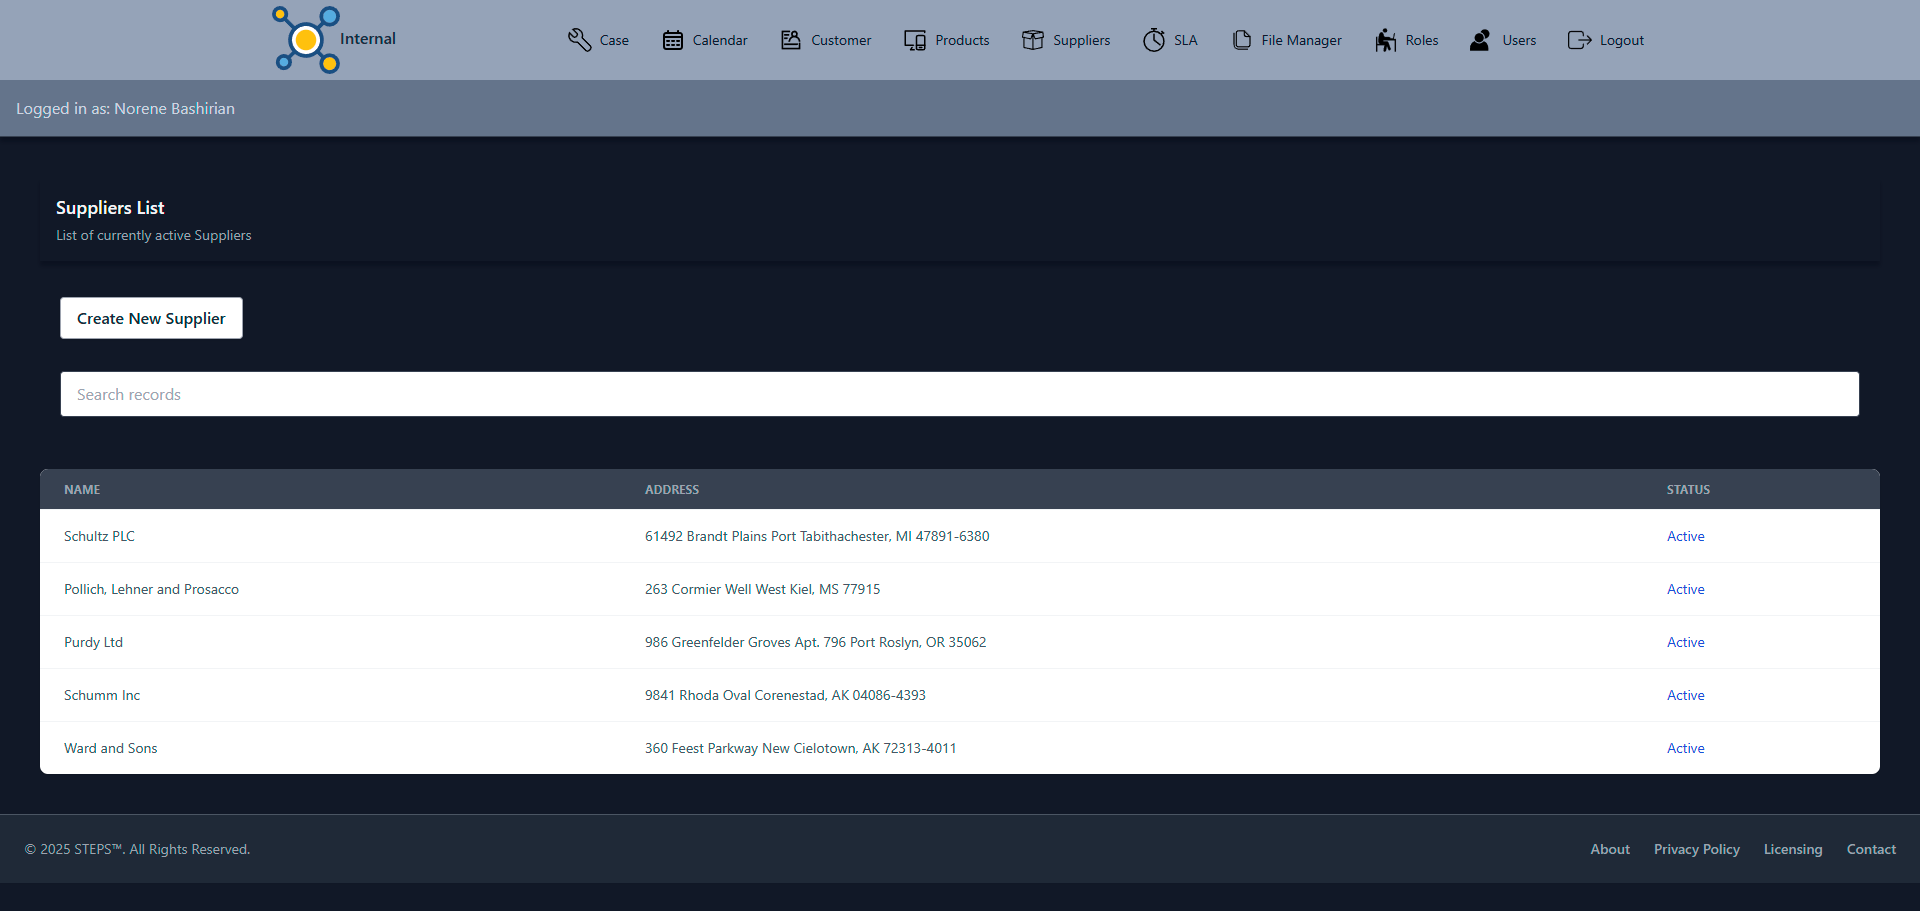1920x911 pixels.
Task: Click the File Manager document icon
Action: click(x=1242, y=40)
